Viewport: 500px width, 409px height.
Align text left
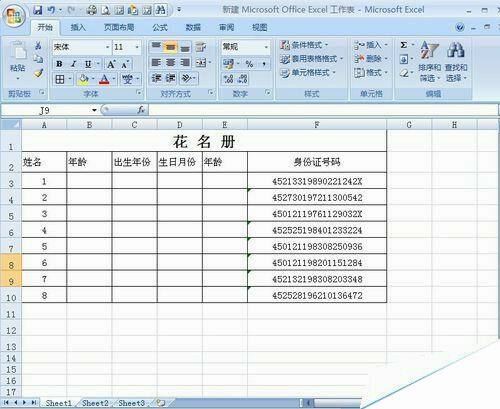click(x=156, y=63)
